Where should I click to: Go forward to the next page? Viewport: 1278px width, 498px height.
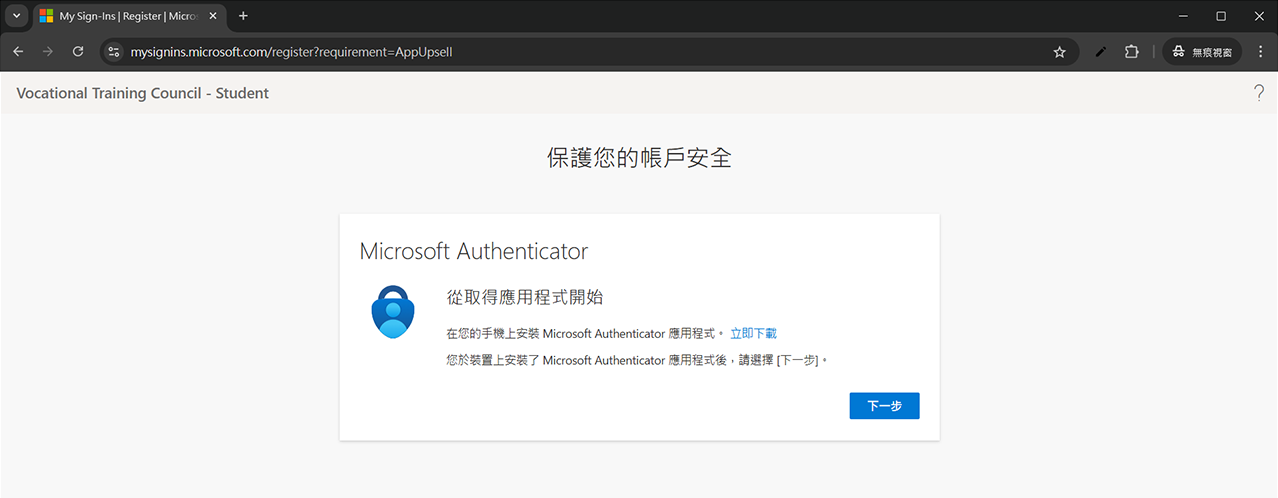48,51
